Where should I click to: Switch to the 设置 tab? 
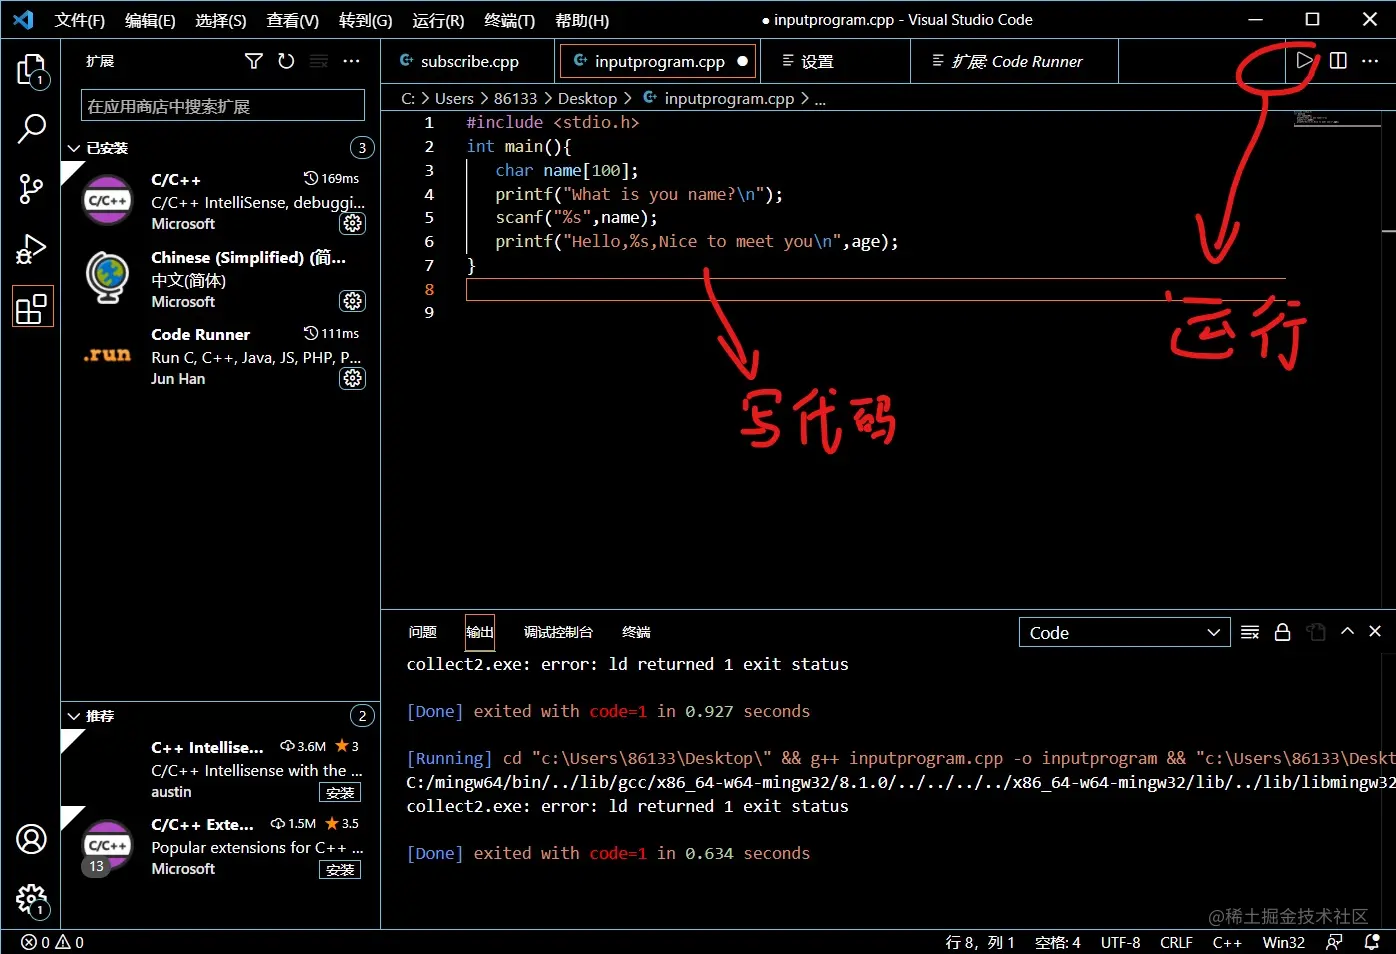[835, 61]
